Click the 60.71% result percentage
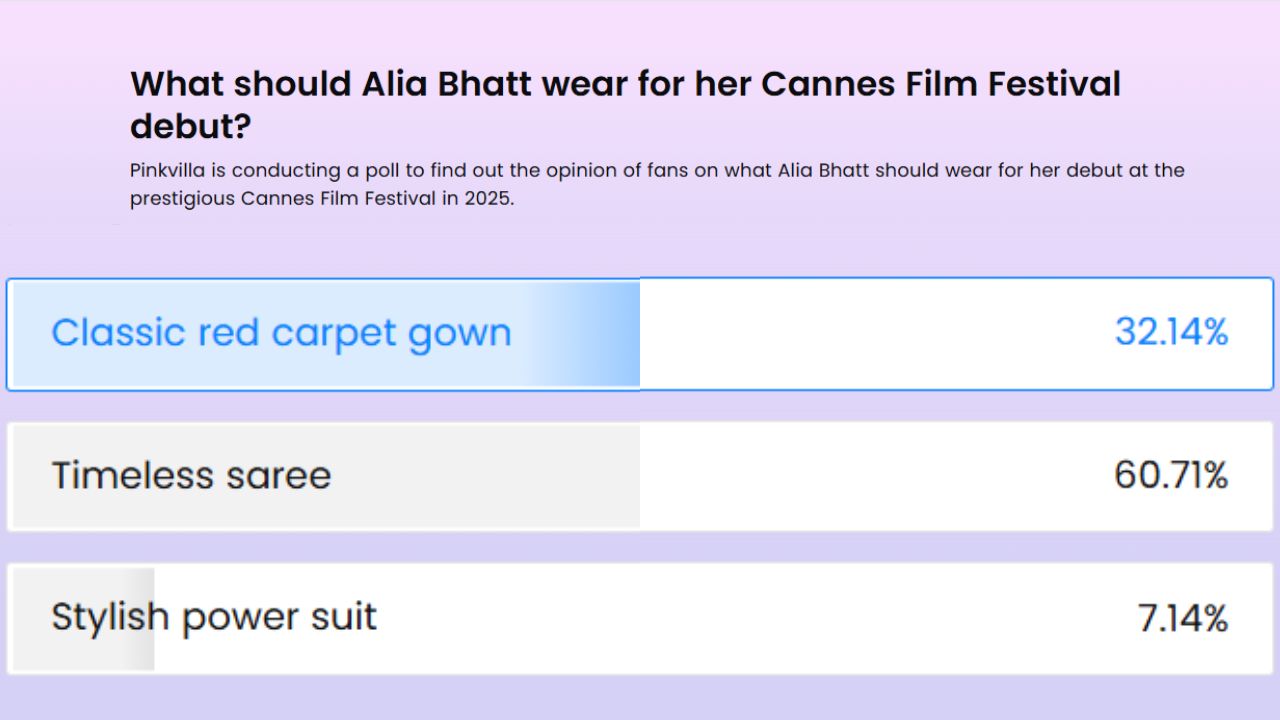The image size is (1280, 720). point(1171,475)
